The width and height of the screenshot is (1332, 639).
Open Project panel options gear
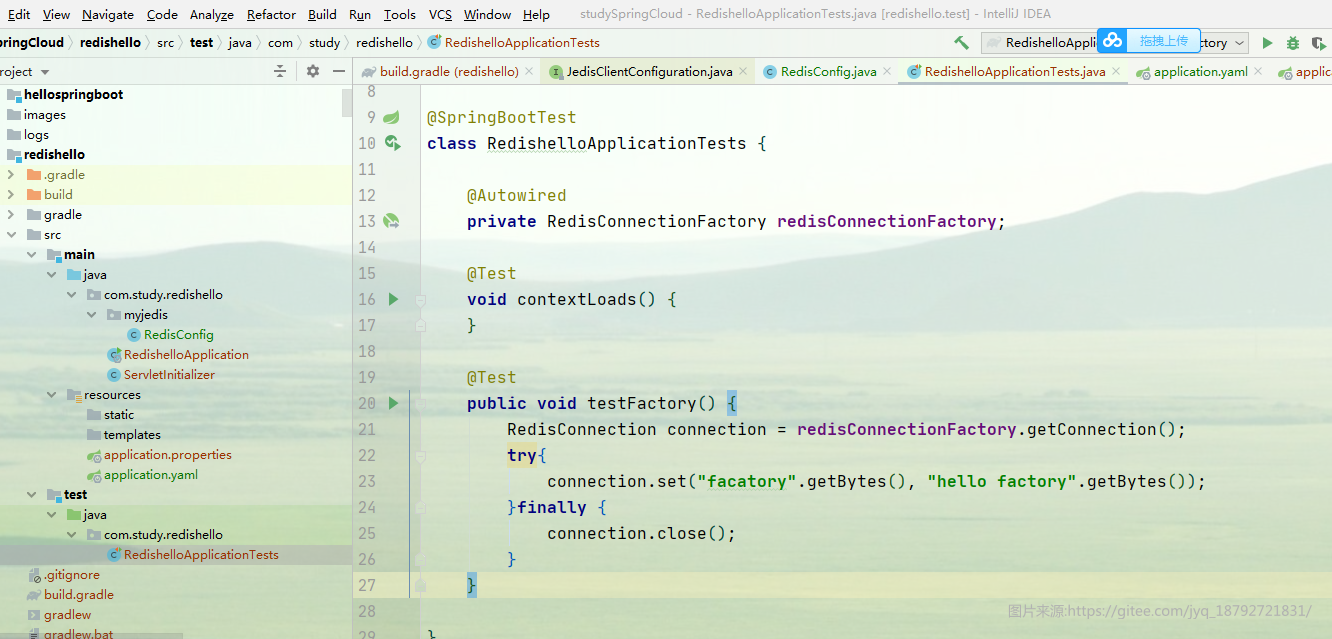[x=313, y=71]
